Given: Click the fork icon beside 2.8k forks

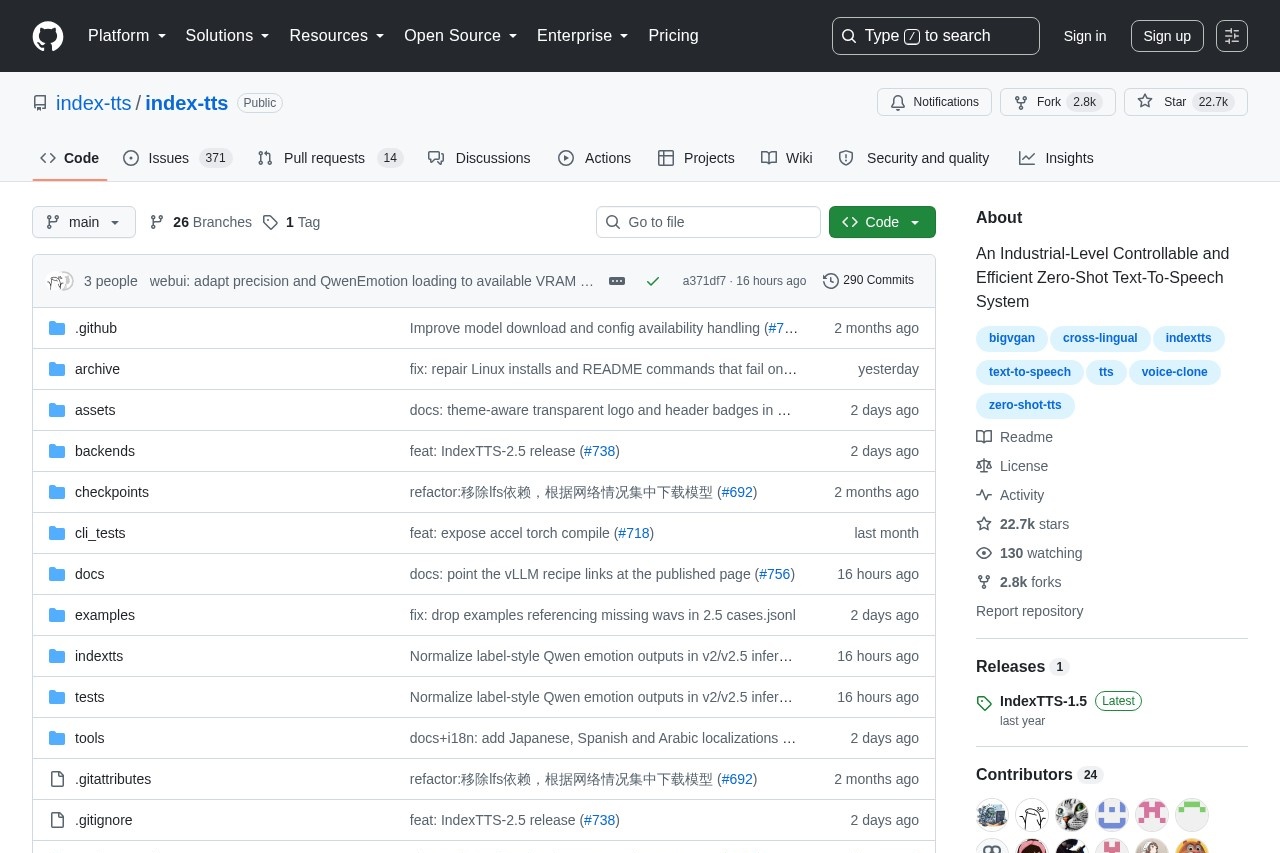Looking at the screenshot, I should [984, 582].
